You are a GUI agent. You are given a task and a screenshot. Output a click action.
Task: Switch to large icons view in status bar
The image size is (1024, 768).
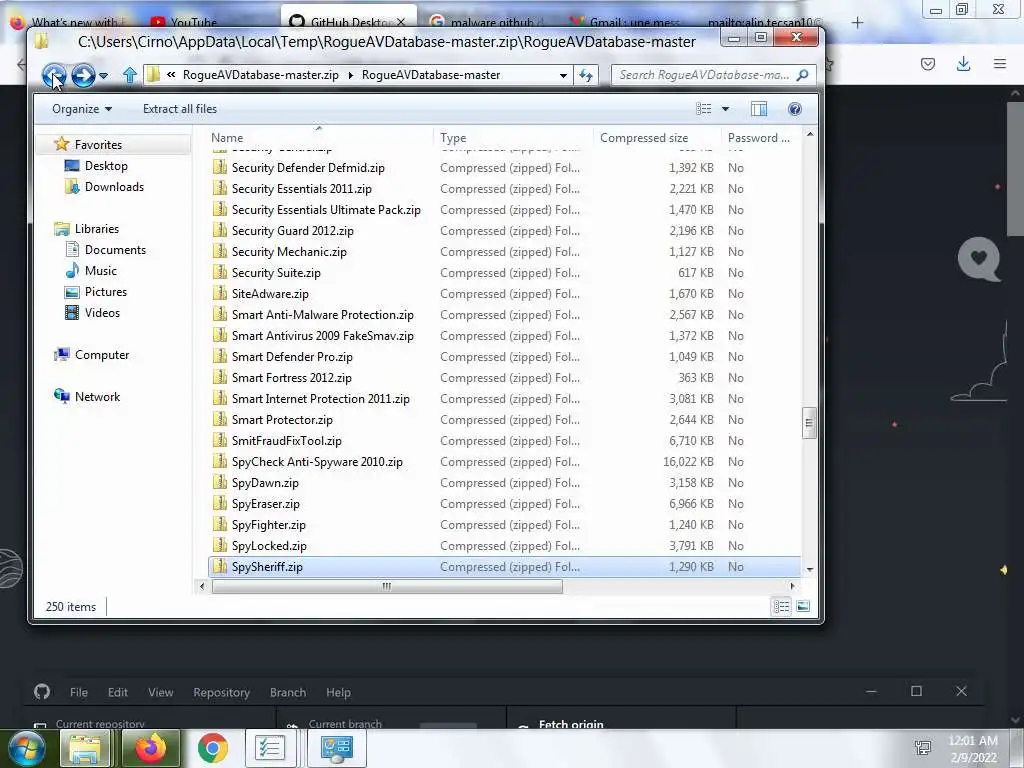(803, 607)
